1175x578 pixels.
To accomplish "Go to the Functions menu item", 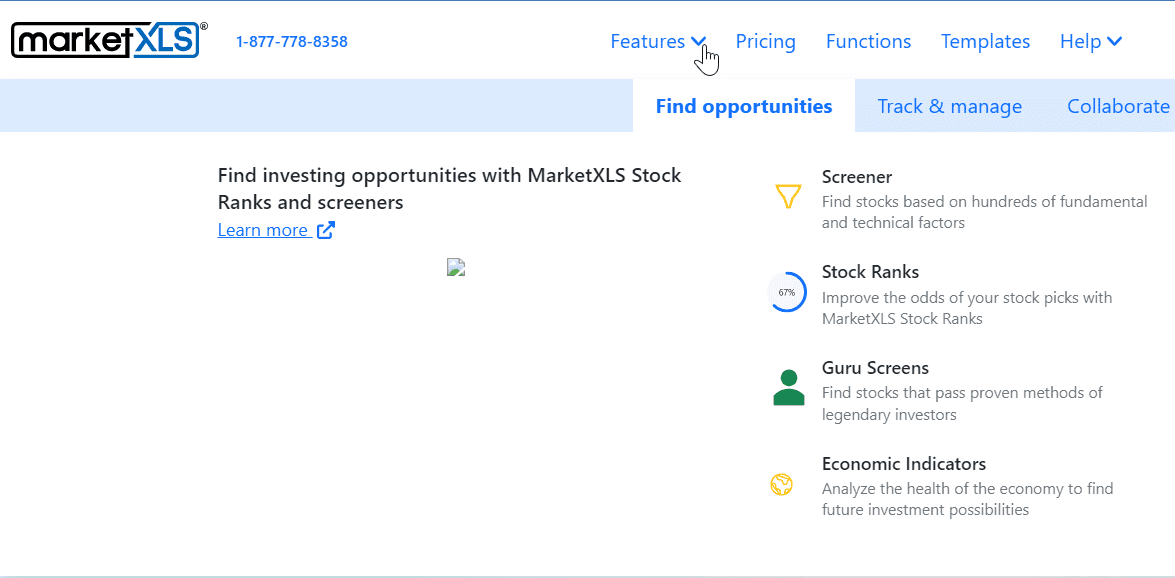I will (868, 42).
